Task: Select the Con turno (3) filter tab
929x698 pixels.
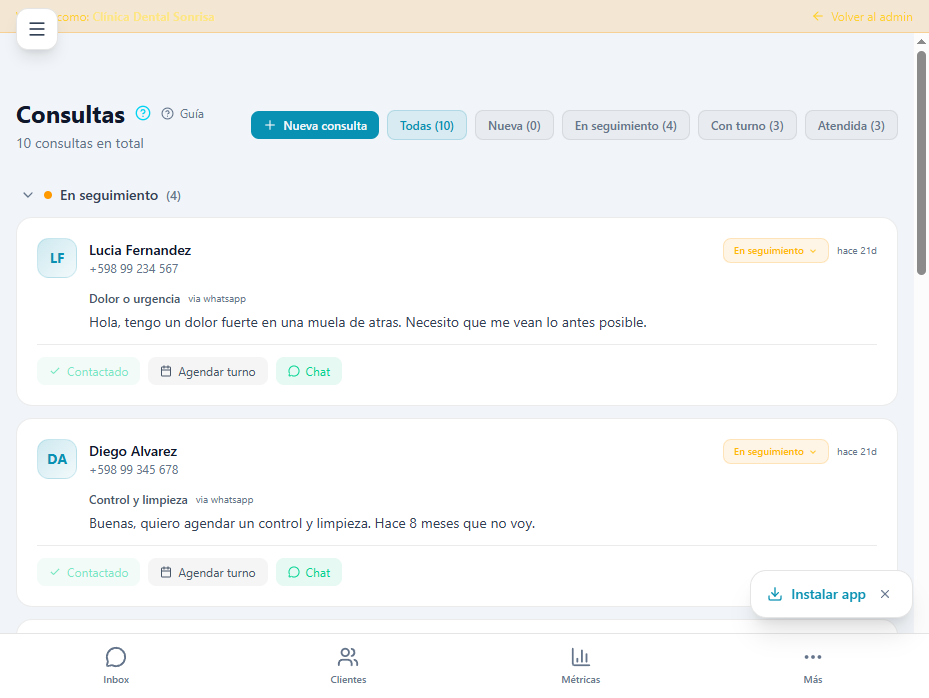Action: (x=747, y=125)
